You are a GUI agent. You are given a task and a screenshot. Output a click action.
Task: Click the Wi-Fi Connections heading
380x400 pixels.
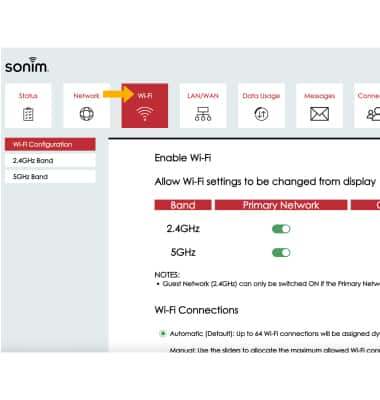(196, 310)
